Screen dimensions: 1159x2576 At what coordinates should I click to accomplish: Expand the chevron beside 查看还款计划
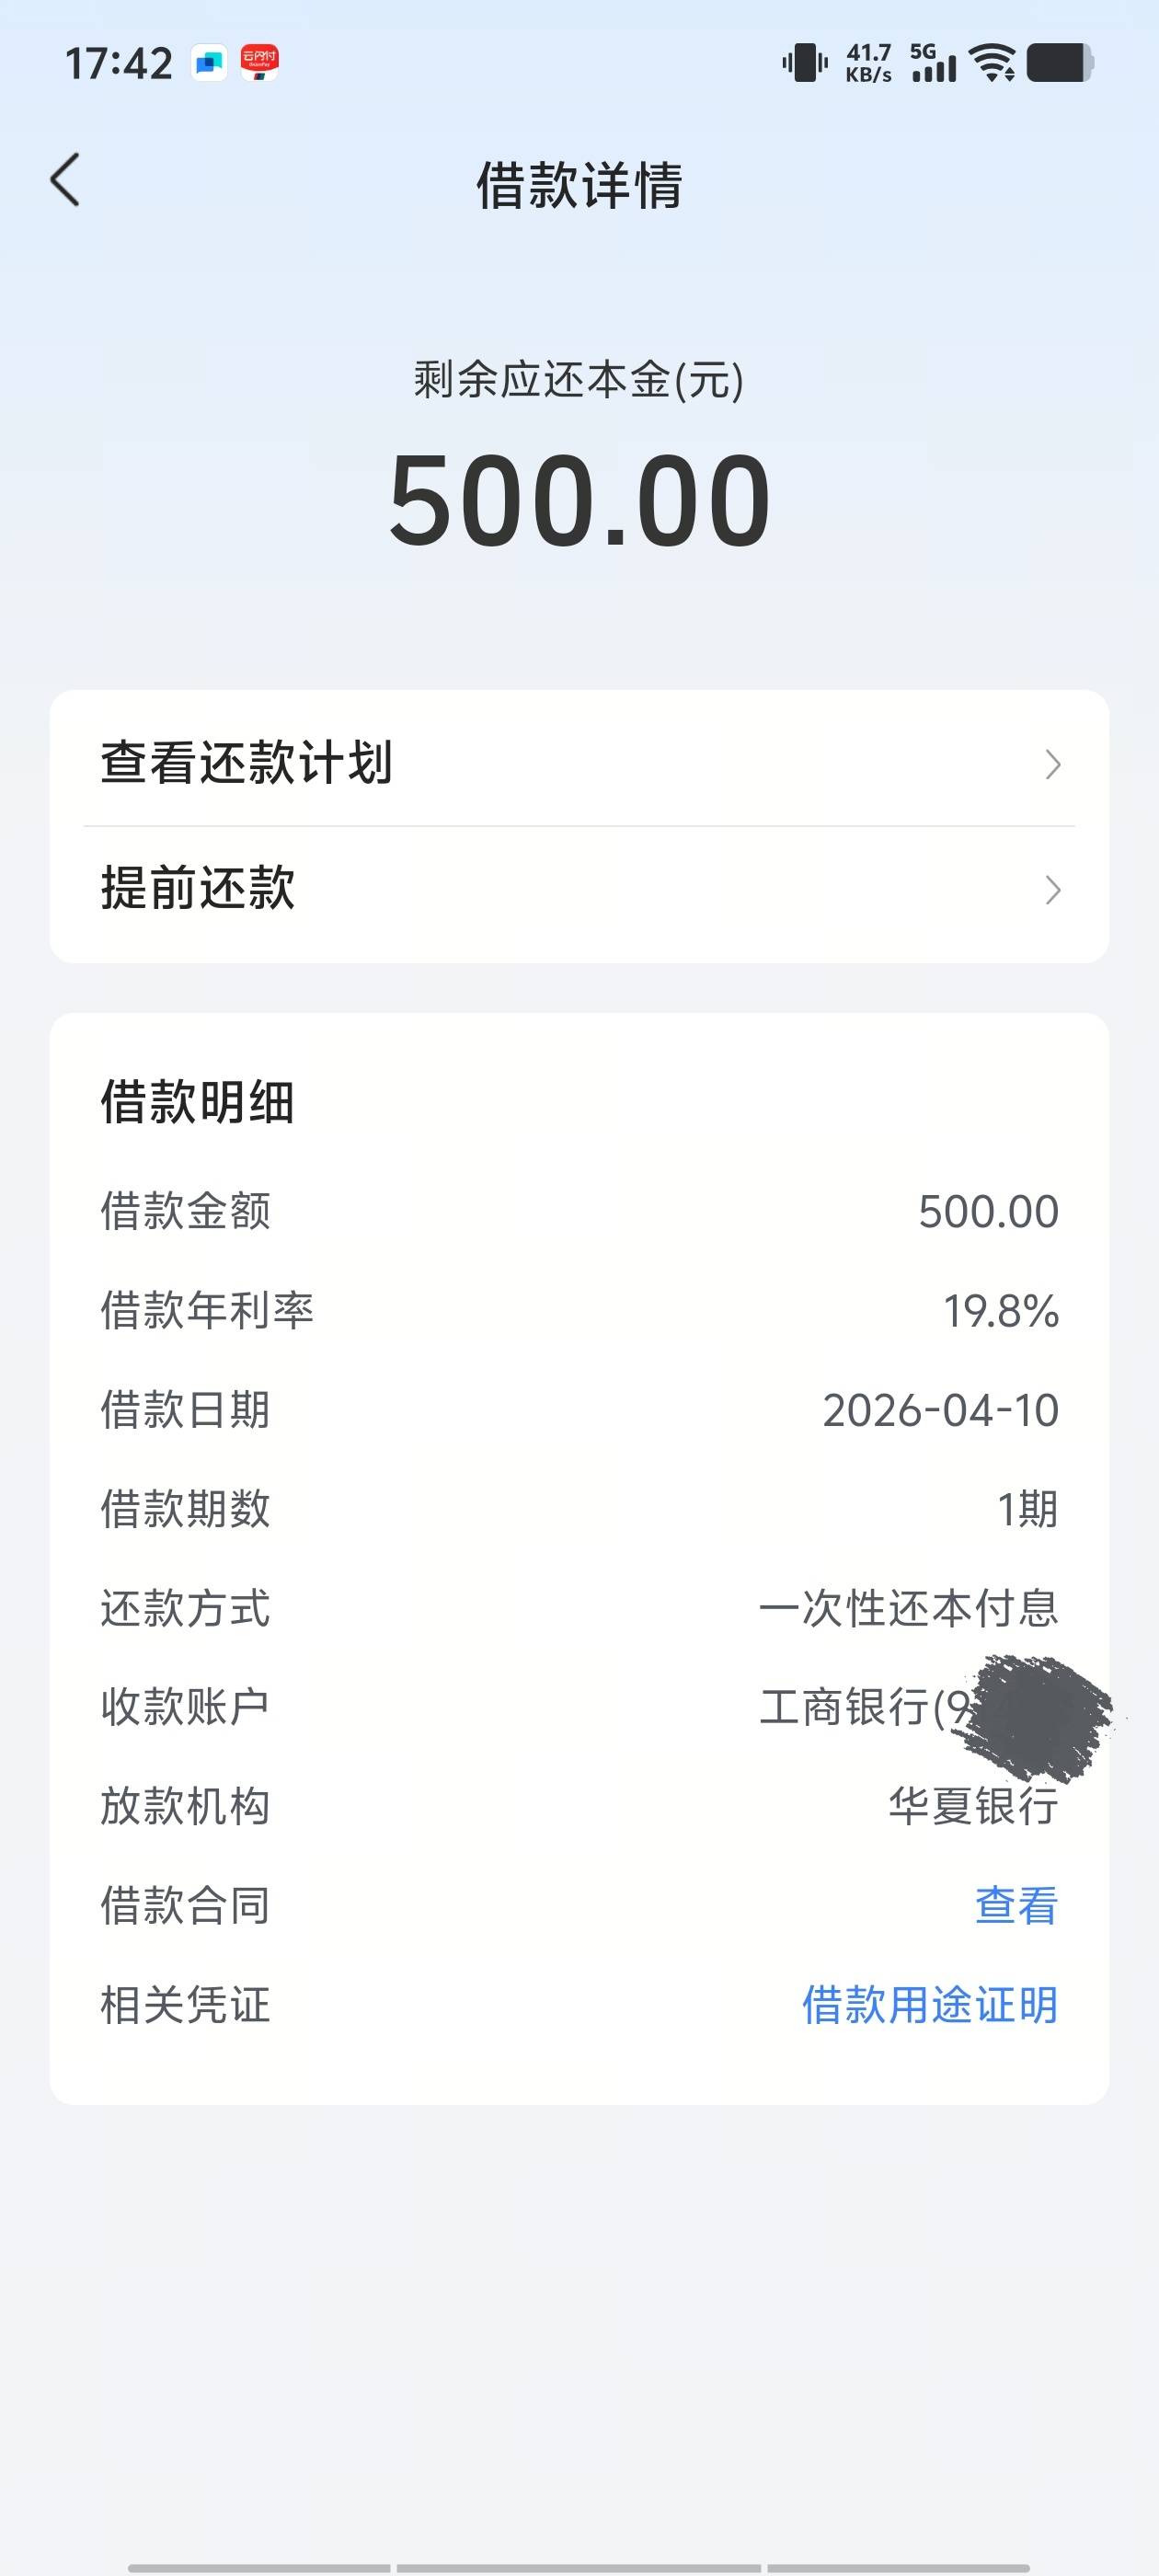[x=1052, y=765]
